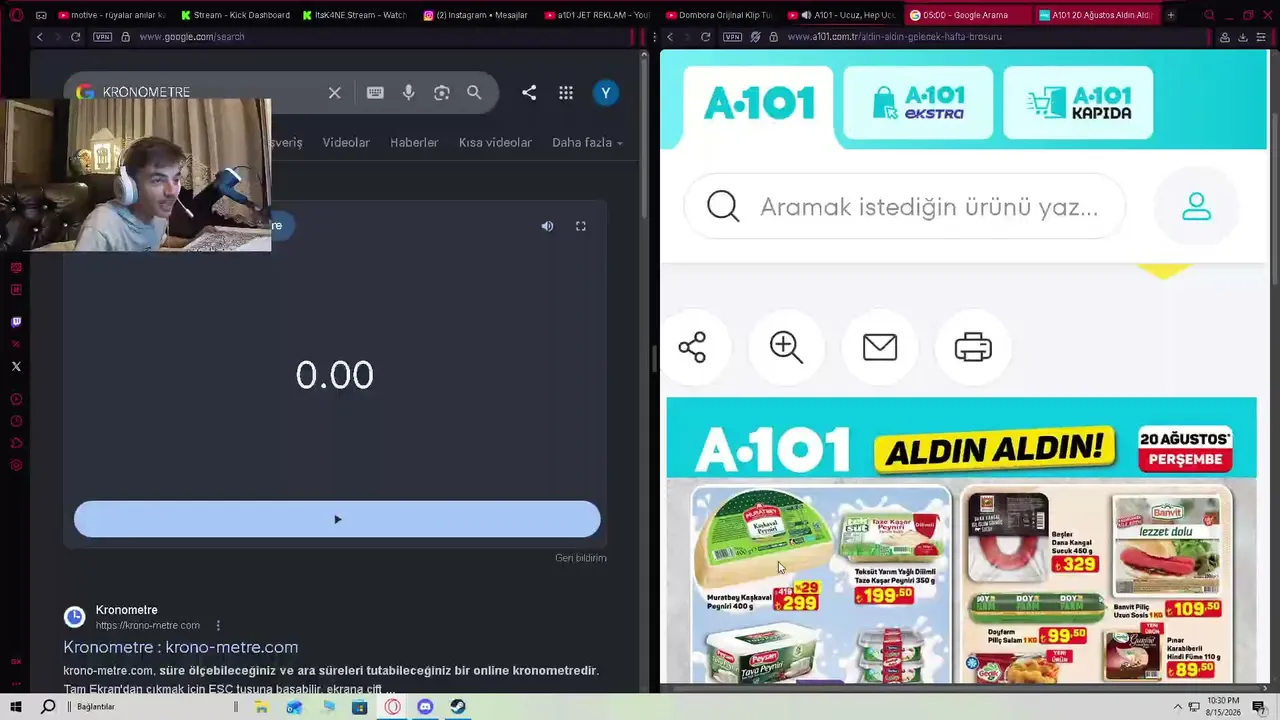The image size is (1280, 720).
Task: Expand the Daha fazla dropdown
Action: [x=587, y=142]
